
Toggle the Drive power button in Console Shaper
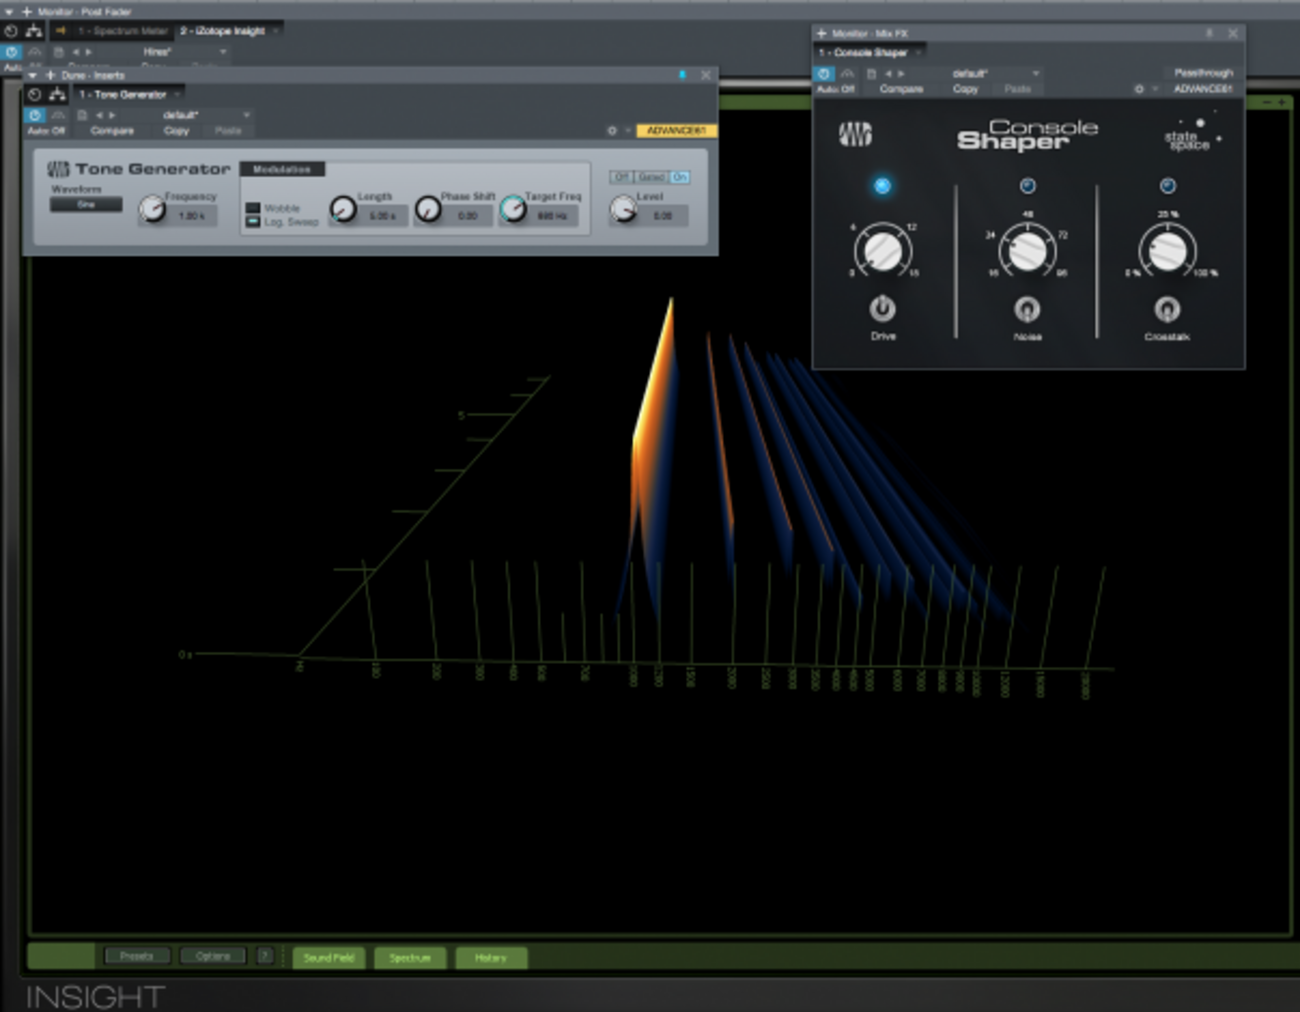(882, 309)
